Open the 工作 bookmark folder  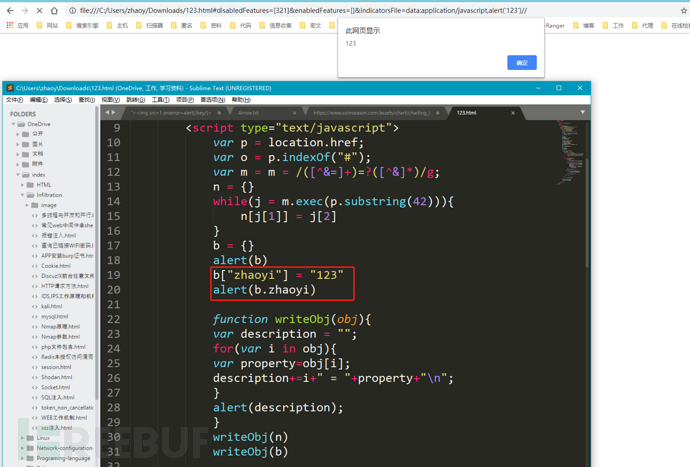click(613, 26)
